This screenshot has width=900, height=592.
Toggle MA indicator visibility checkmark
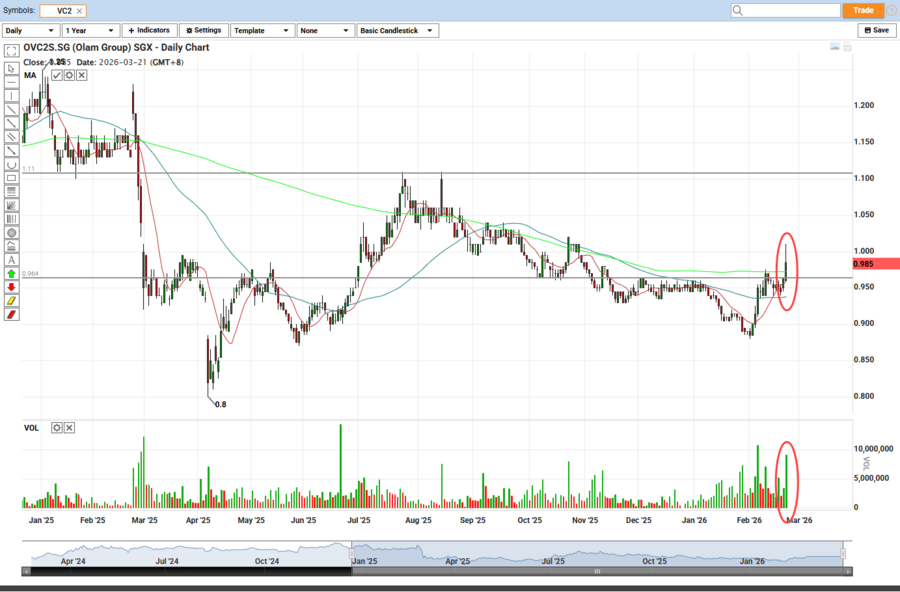coord(57,75)
